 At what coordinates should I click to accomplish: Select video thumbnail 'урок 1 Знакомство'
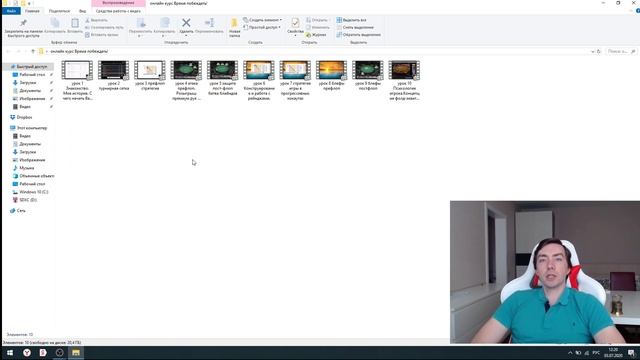77,70
